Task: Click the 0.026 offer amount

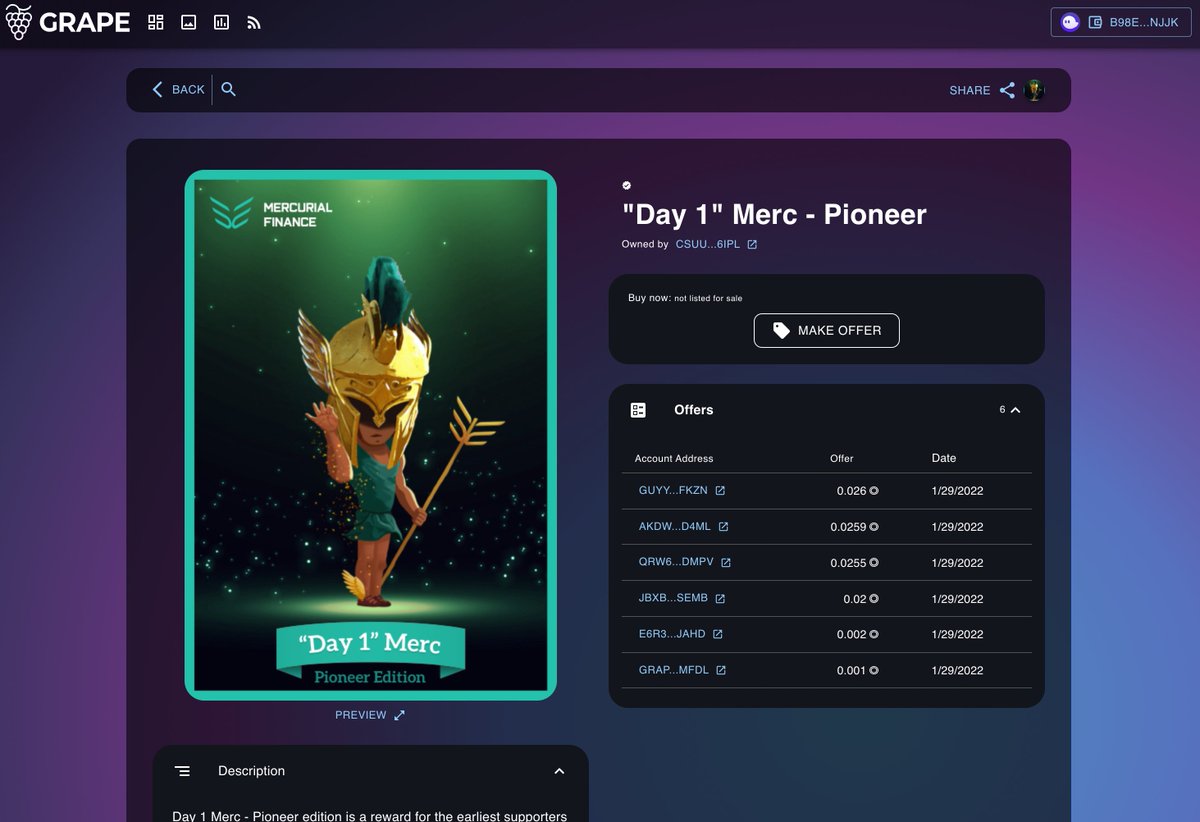Action: coord(852,491)
